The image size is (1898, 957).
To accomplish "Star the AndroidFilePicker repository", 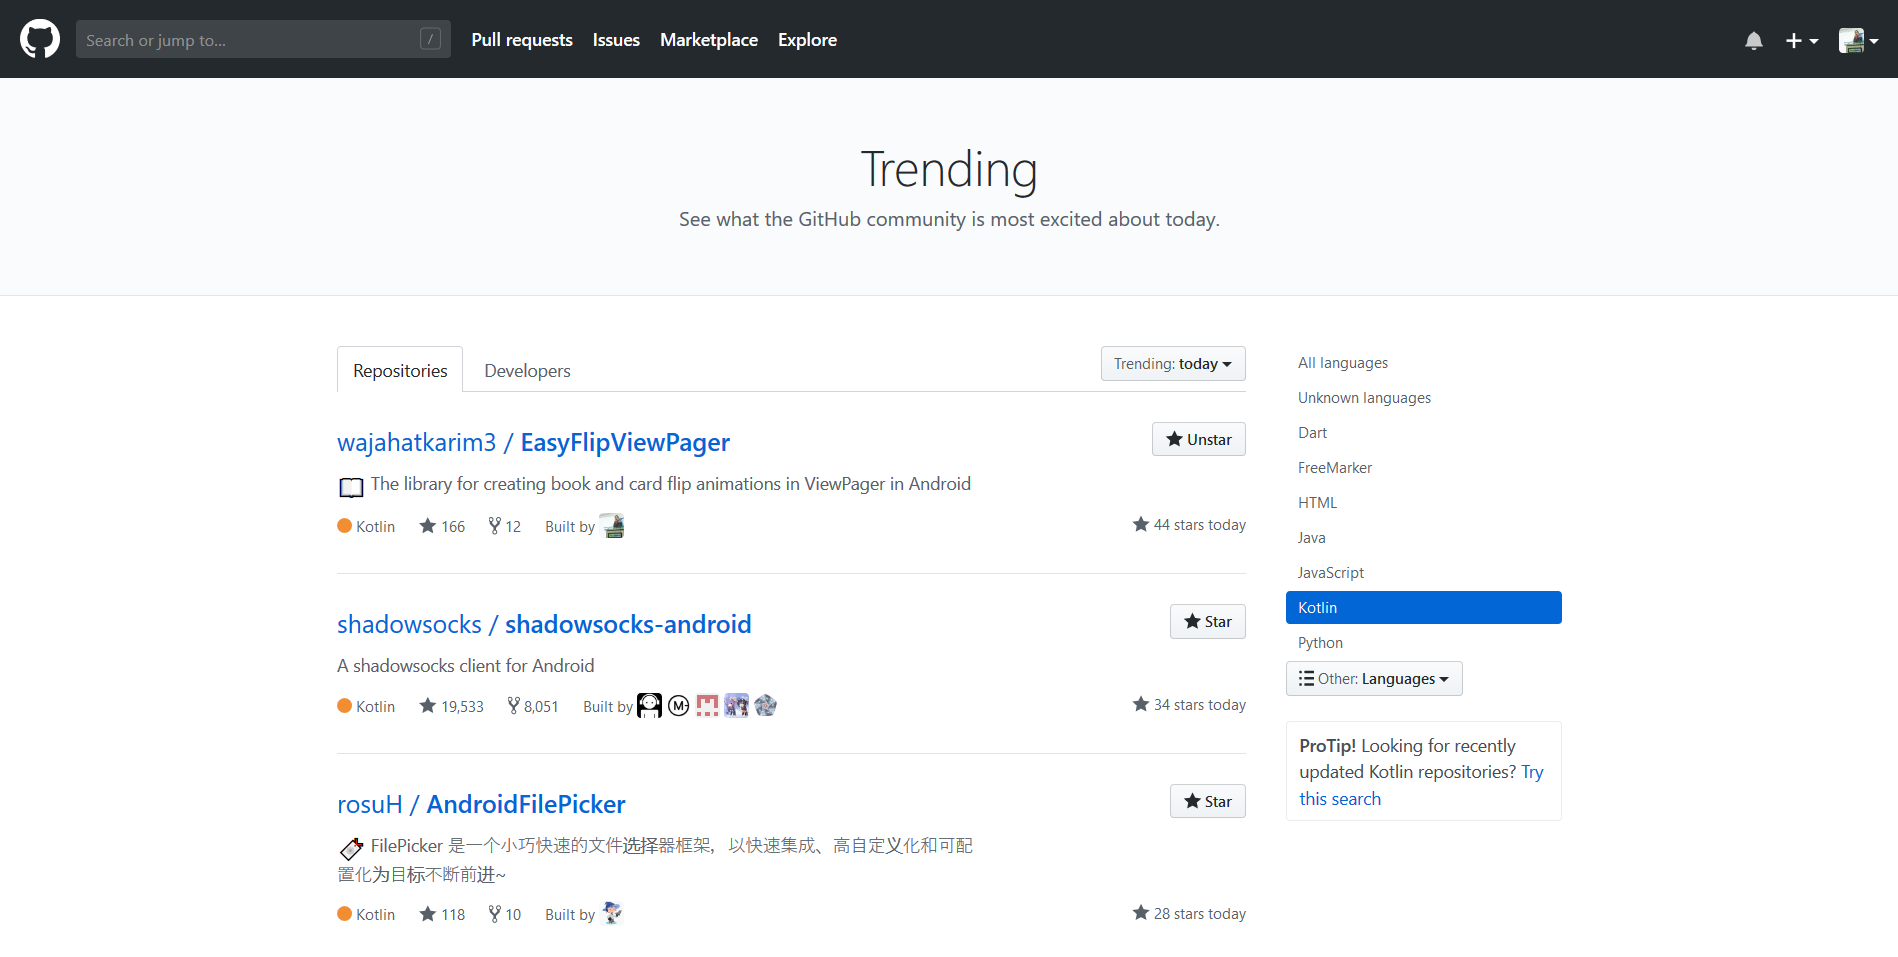I will coord(1207,801).
